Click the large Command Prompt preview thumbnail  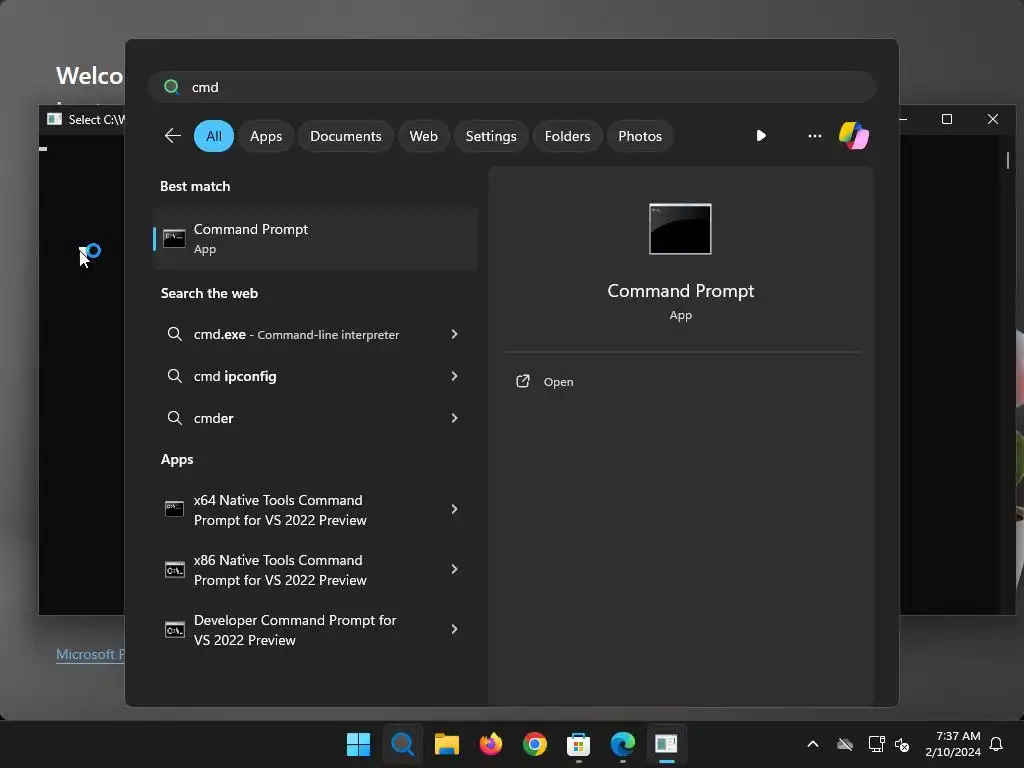click(x=680, y=229)
